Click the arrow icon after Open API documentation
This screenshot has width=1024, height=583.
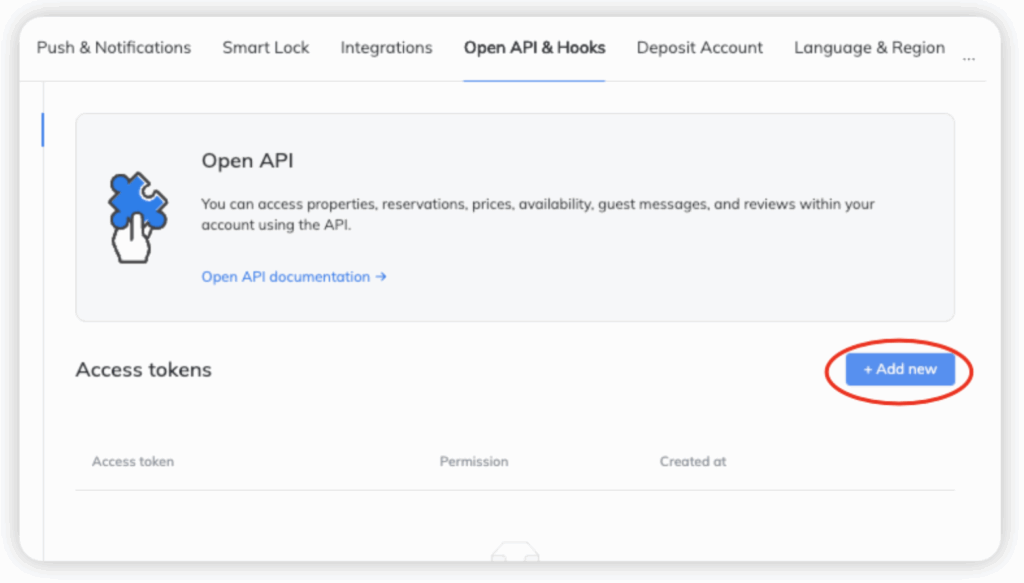[x=381, y=277]
